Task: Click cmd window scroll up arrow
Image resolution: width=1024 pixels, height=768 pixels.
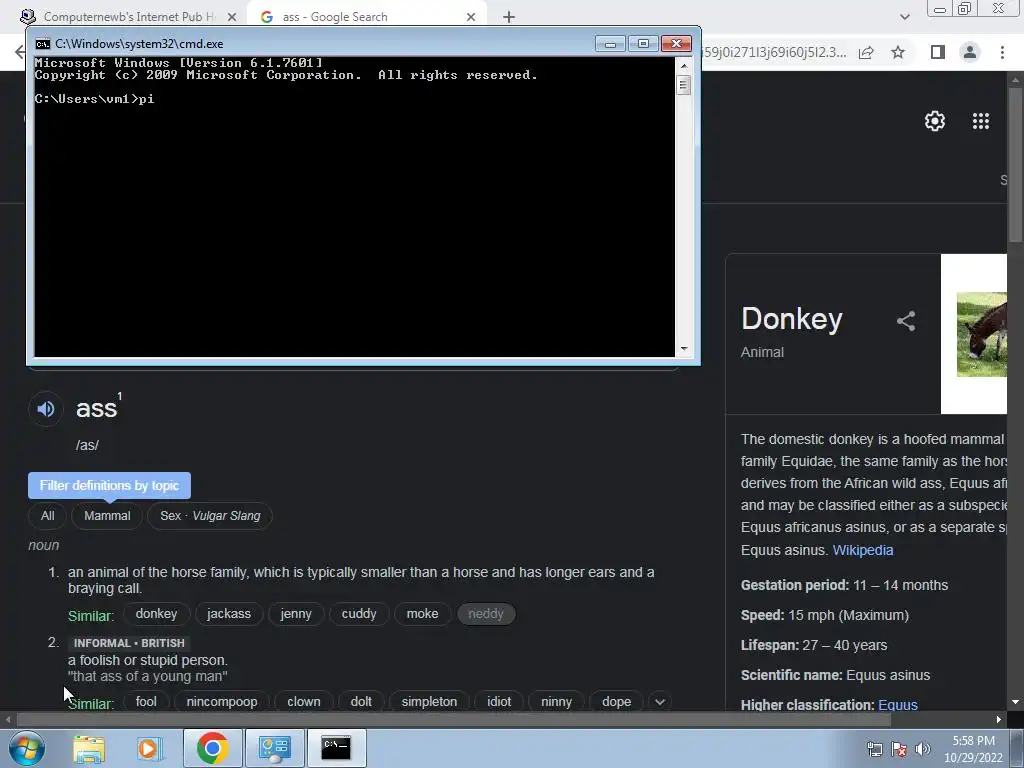Action: (684, 66)
